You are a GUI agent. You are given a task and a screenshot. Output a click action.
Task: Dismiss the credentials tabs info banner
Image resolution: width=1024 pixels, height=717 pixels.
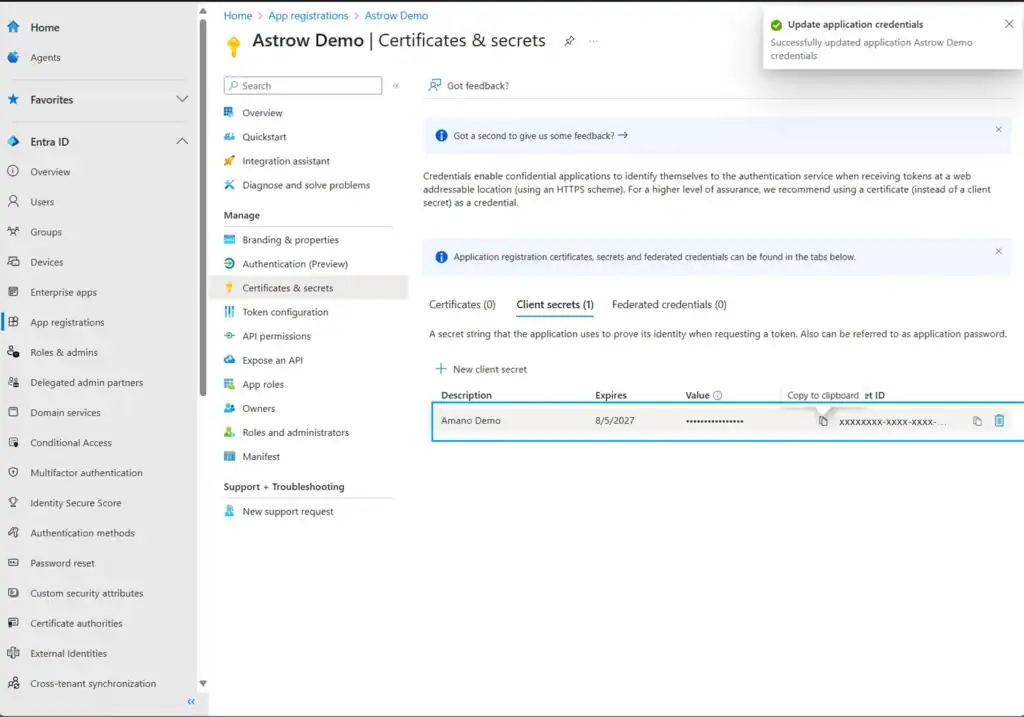(998, 251)
